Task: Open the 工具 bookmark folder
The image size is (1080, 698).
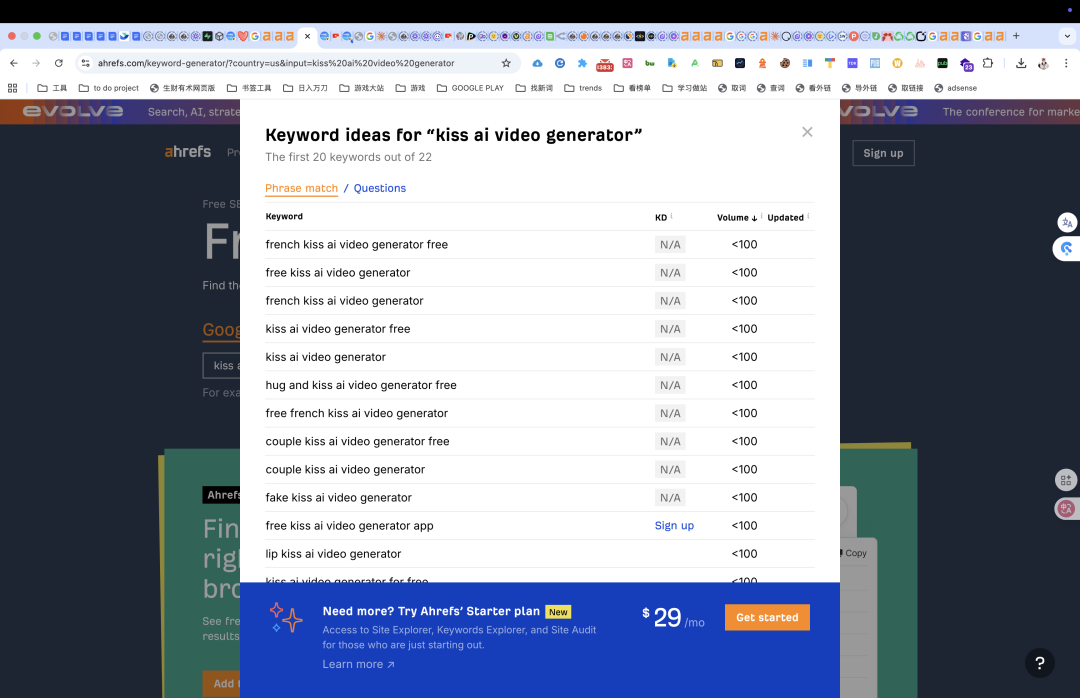Action: point(52,88)
